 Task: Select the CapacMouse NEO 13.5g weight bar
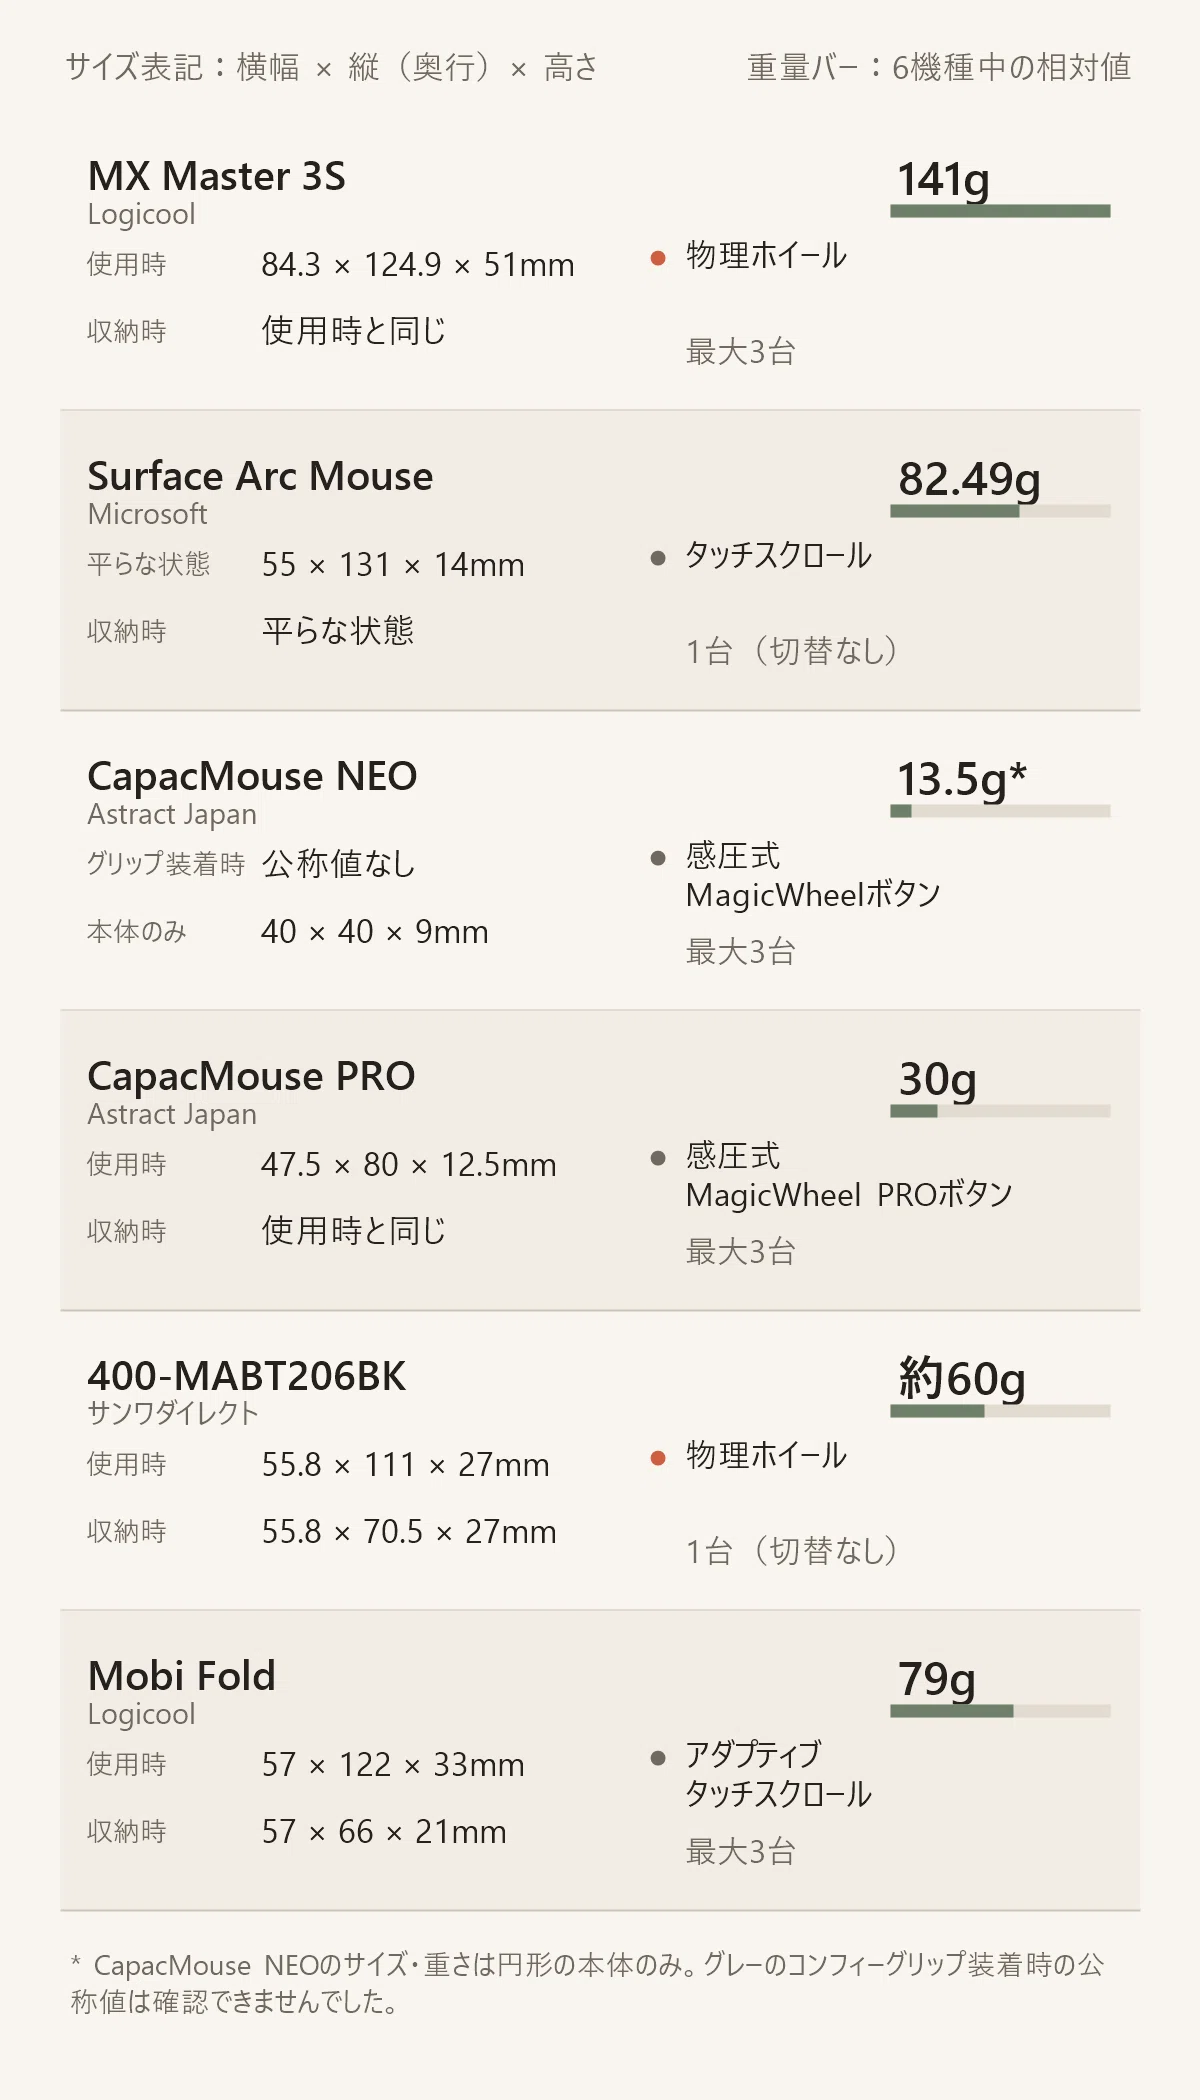point(1000,811)
